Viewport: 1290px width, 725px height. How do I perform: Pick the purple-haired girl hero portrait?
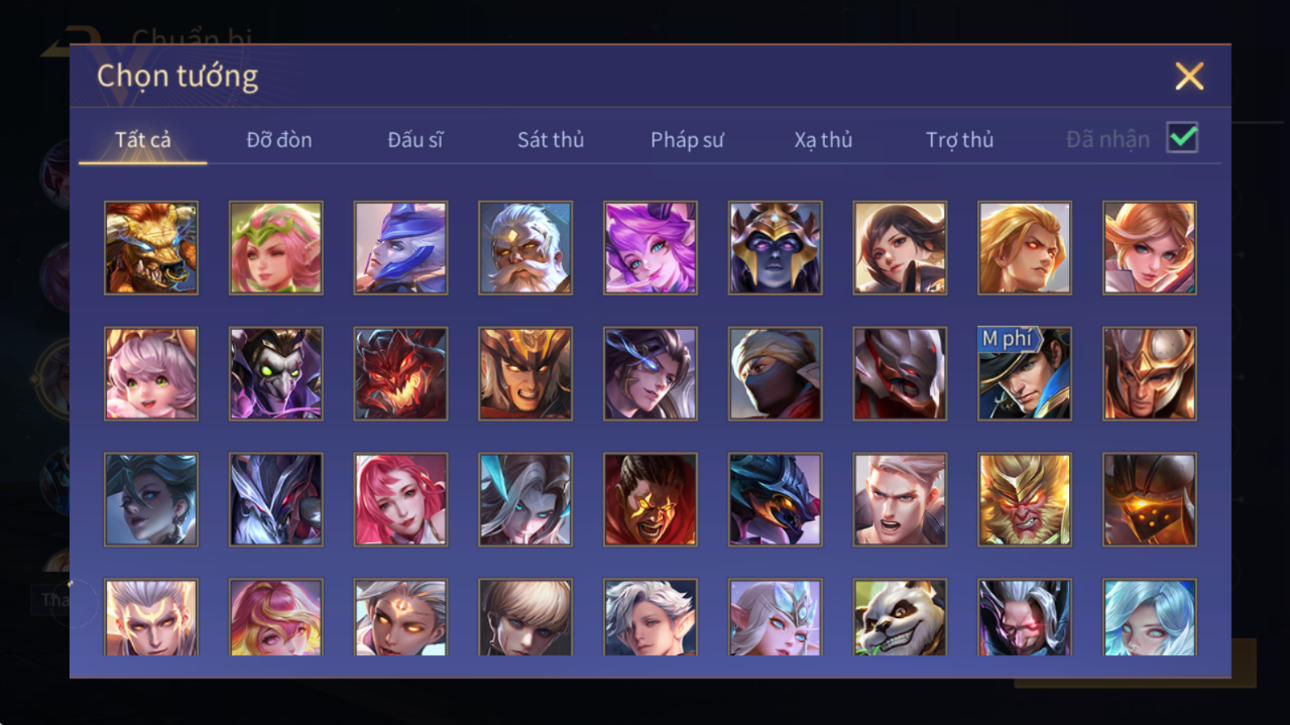click(x=650, y=248)
